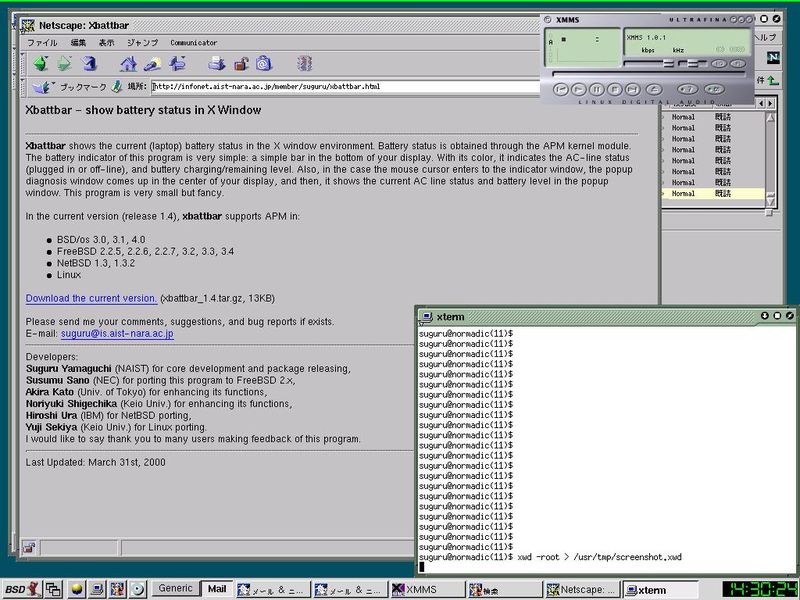Click XMMS previous track button
Viewport: 800px width, 600px height.
tap(560, 90)
